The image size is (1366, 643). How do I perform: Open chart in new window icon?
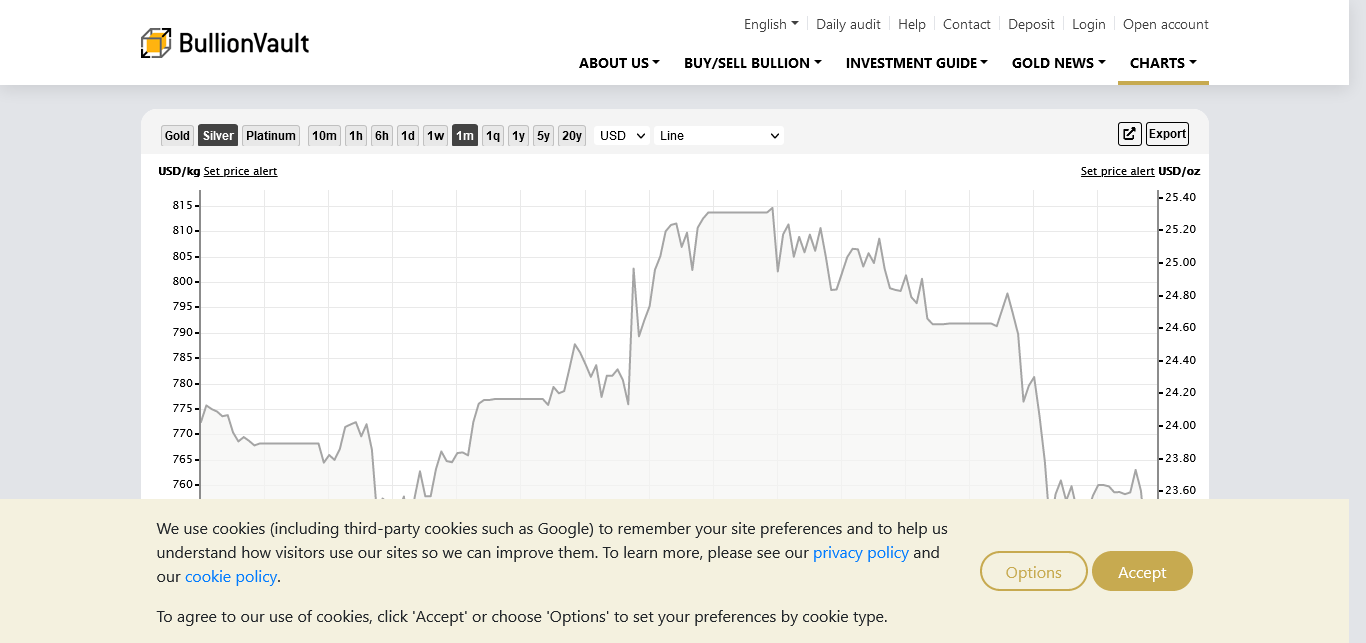(x=1129, y=134)
